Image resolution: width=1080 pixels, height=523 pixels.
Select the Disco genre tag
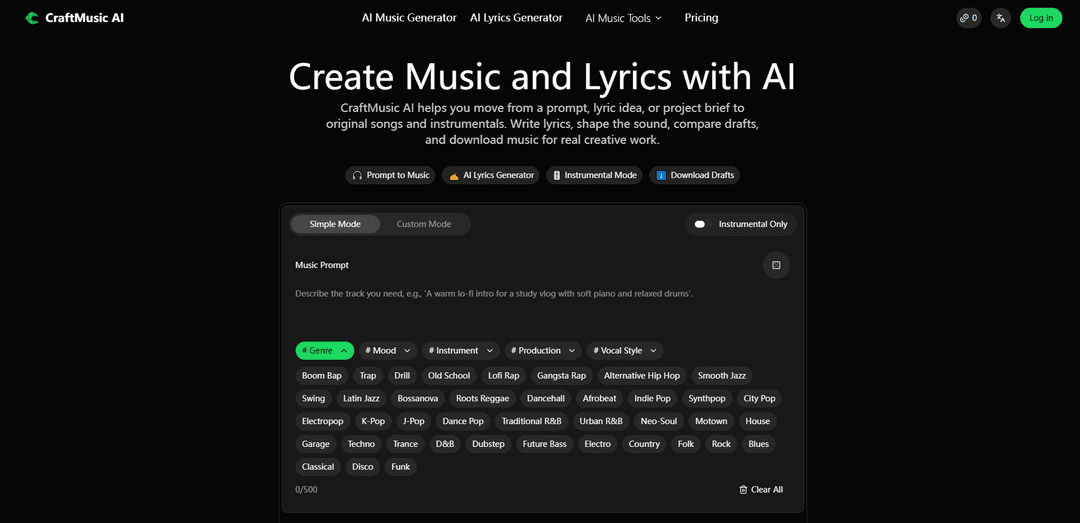click(x=362, y=466)
